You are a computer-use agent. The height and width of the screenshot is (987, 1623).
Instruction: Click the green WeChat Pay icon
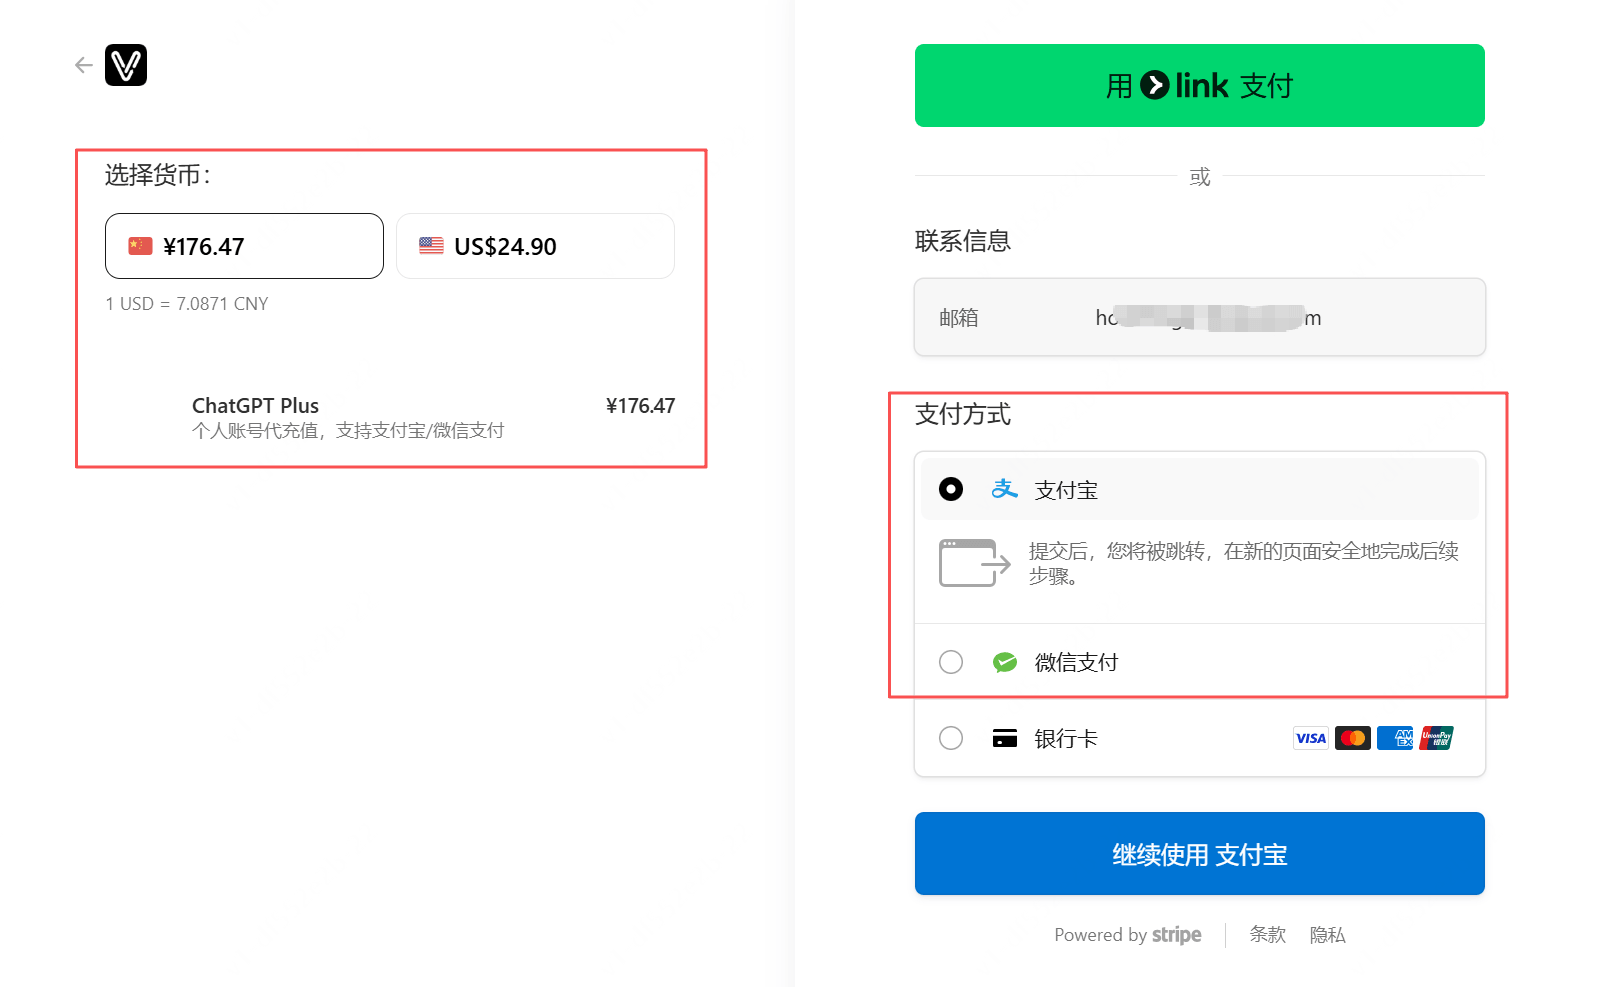coord(1004,662)
